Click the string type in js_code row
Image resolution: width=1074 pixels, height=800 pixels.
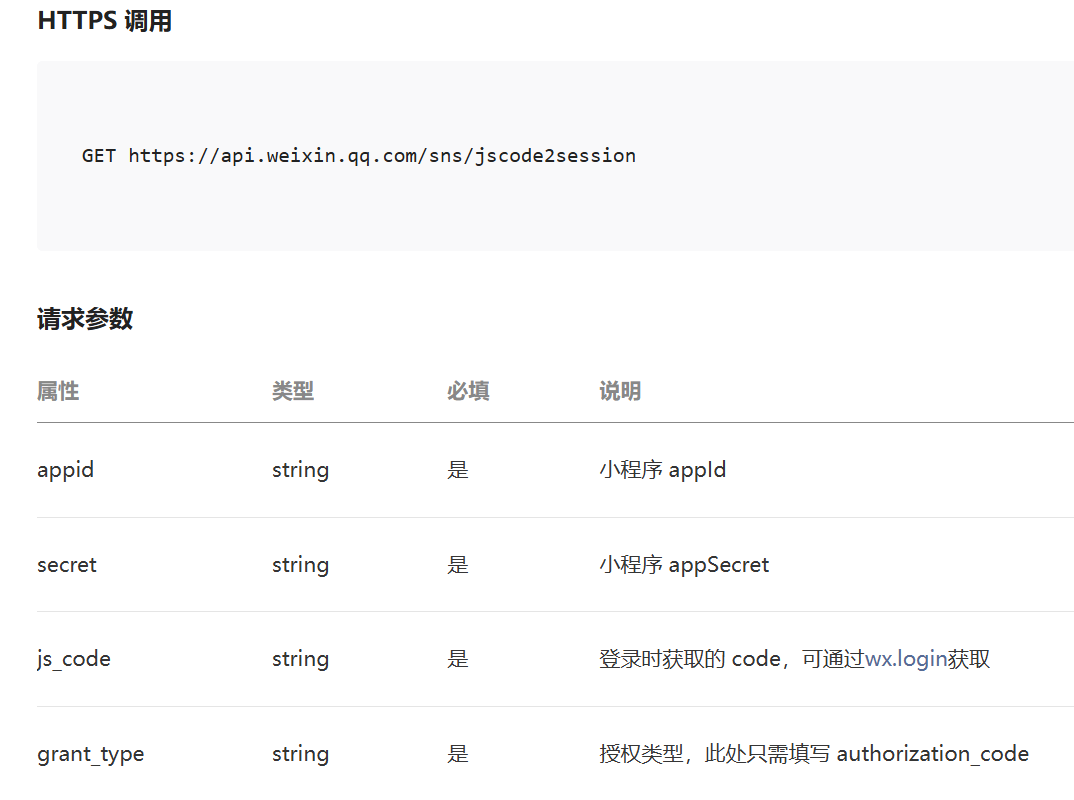point(300,659)
